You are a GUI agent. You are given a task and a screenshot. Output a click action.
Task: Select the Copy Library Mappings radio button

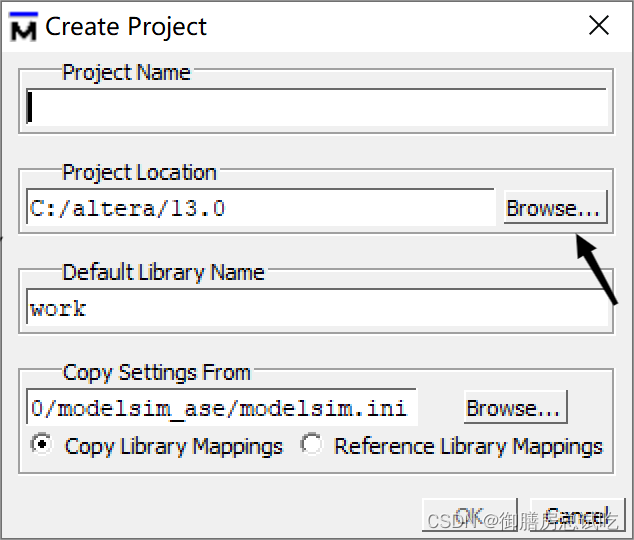pyautogui.click(x=42, y=445)
